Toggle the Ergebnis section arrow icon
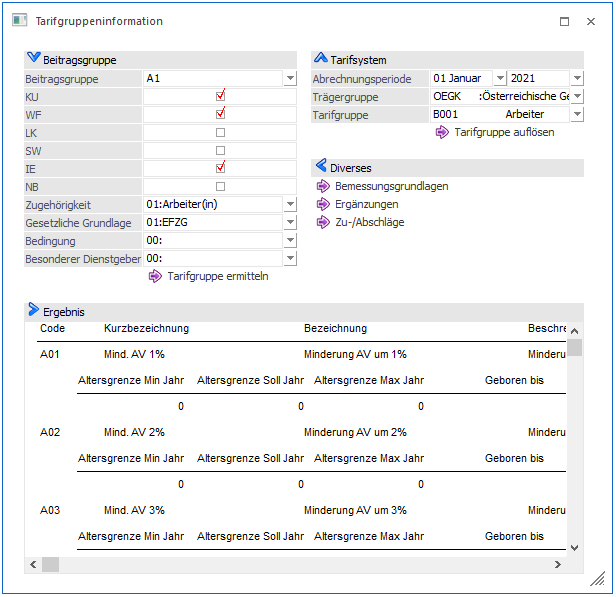Viewport: 616px width, 597px height. 33,311
